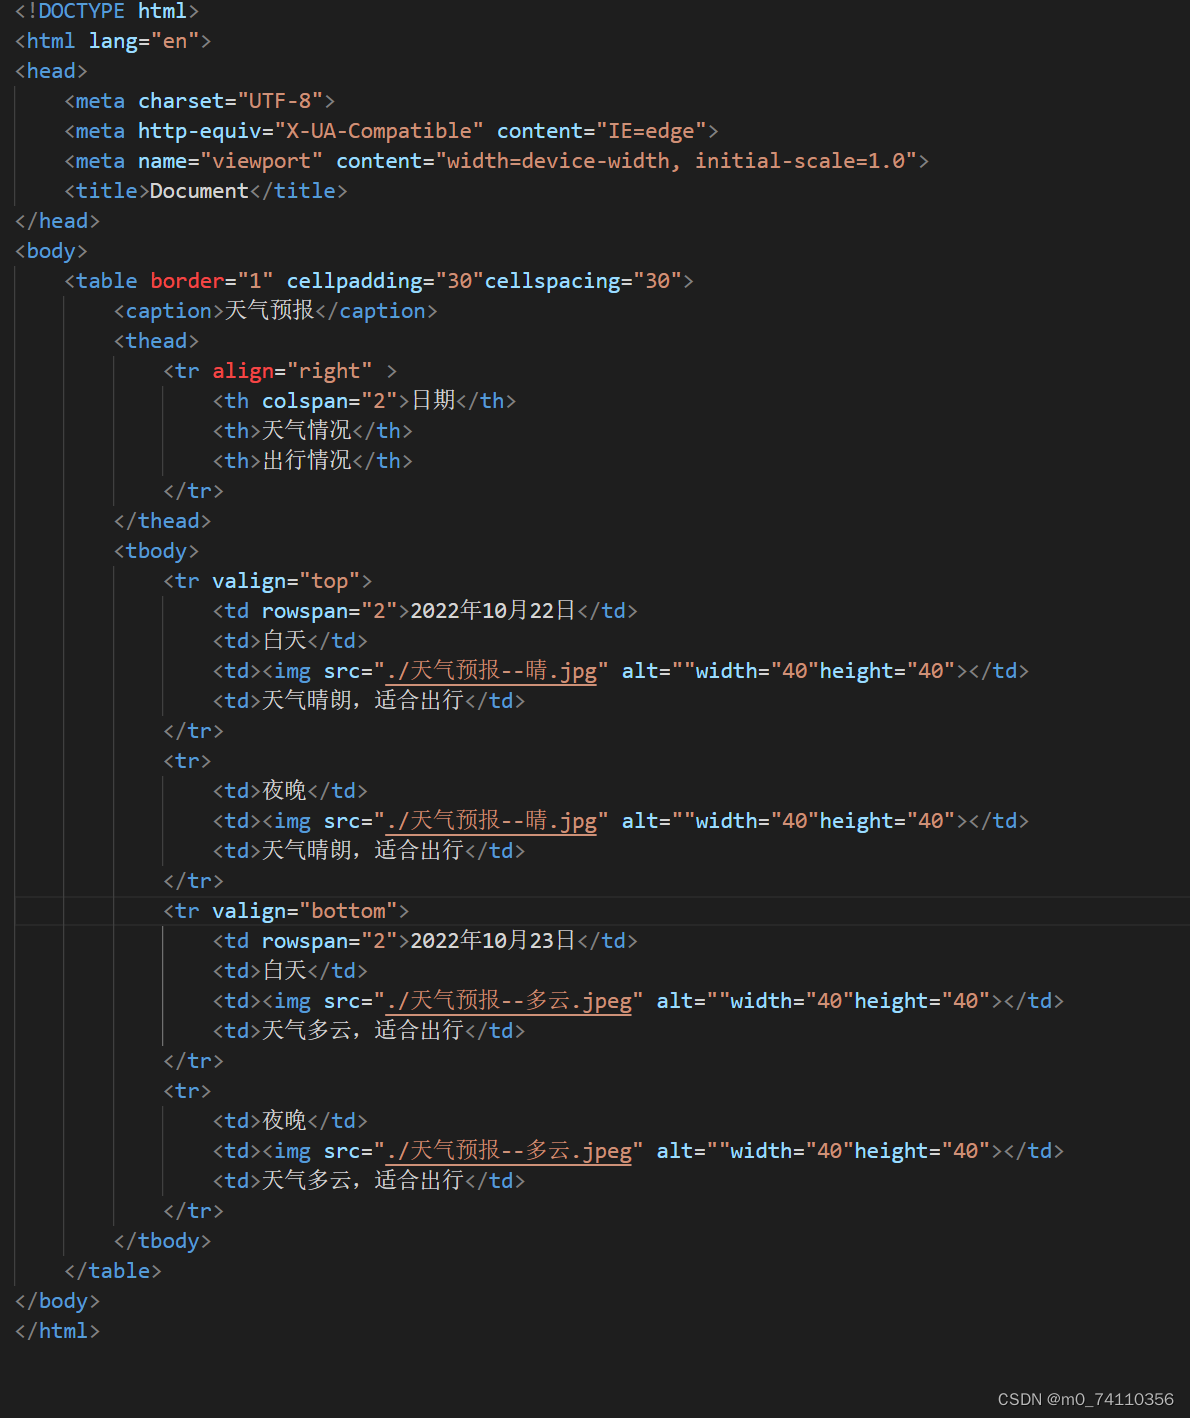Click the closing html tag
Screen dimensions: 1190x1418
tap(57, 1331)
